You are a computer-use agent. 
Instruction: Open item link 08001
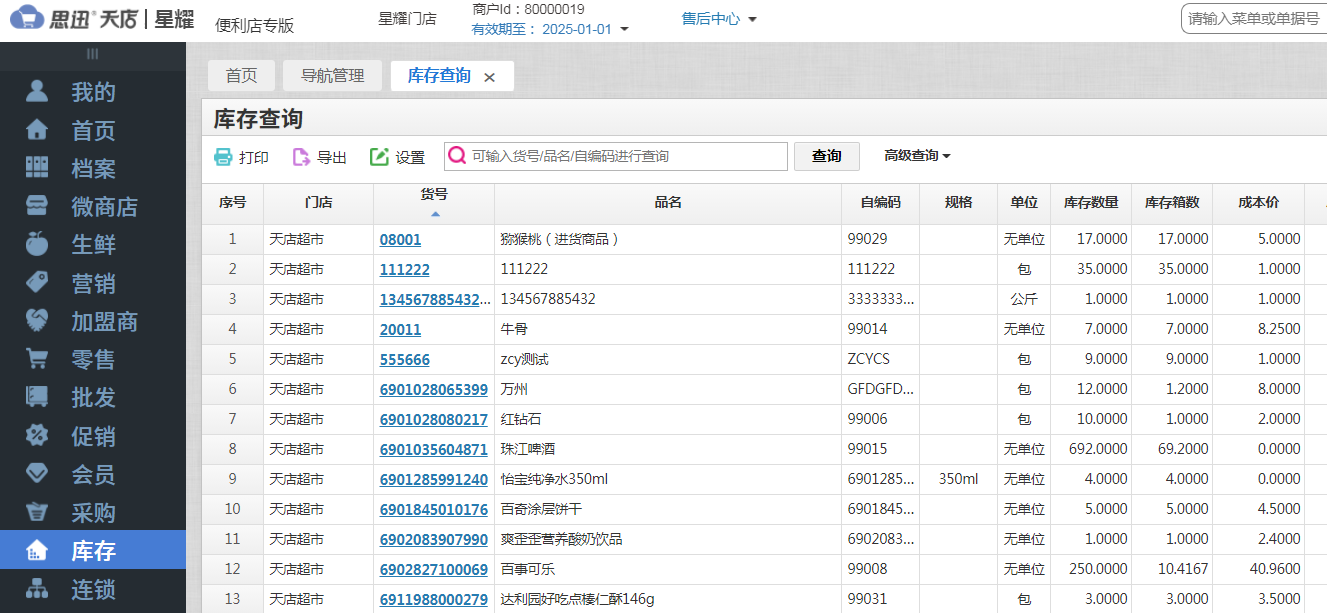400,239
